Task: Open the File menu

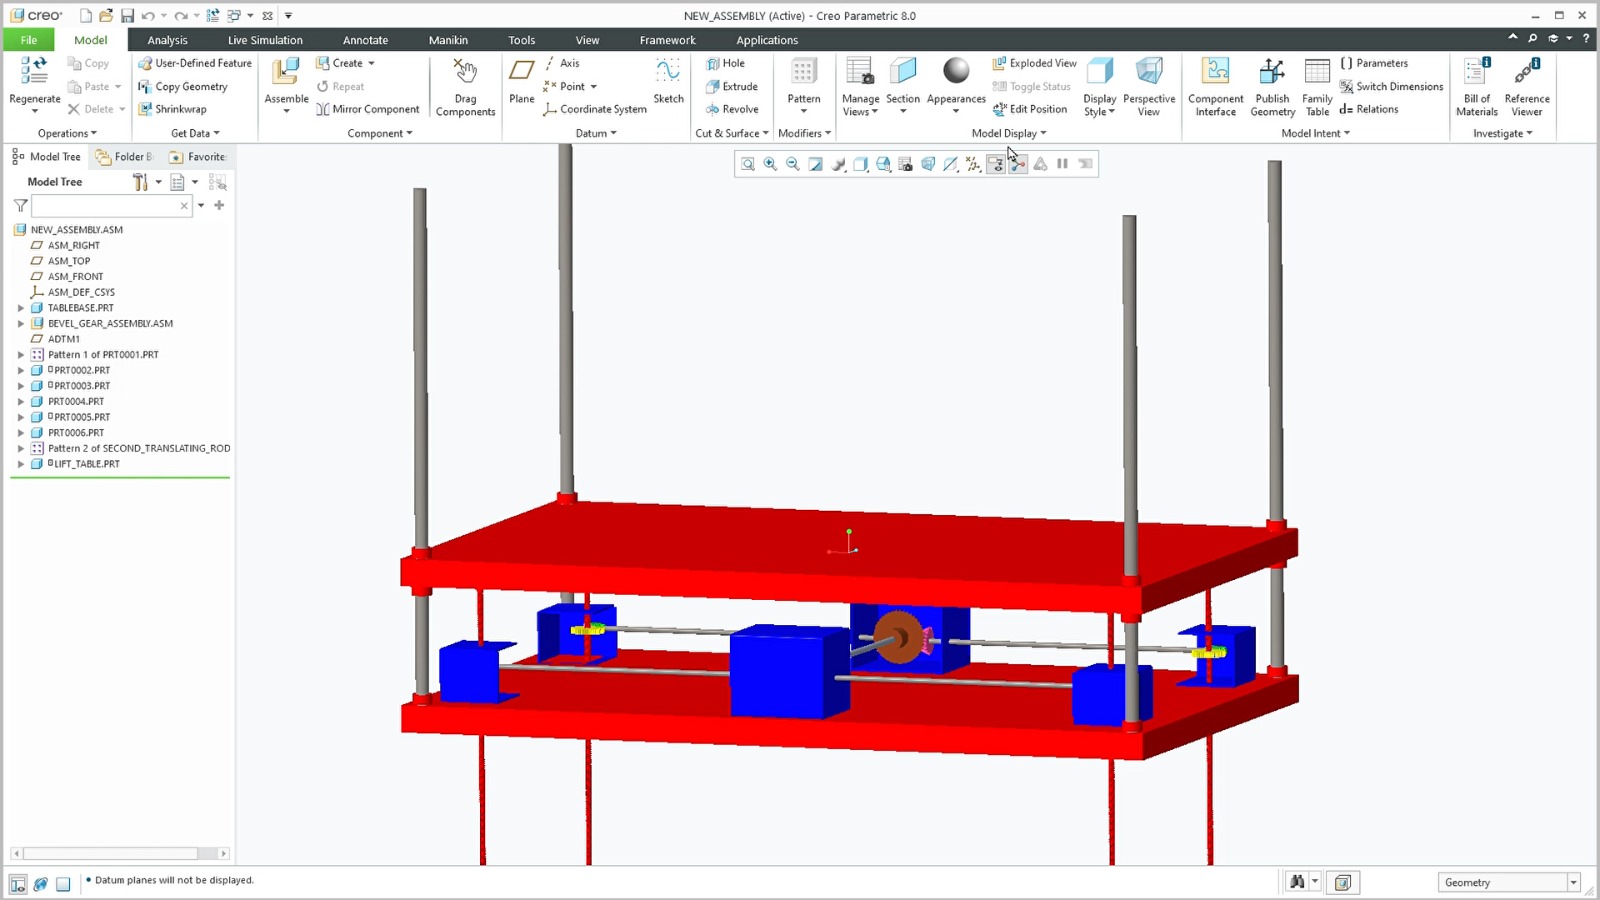Action: (x=28, y=40)
